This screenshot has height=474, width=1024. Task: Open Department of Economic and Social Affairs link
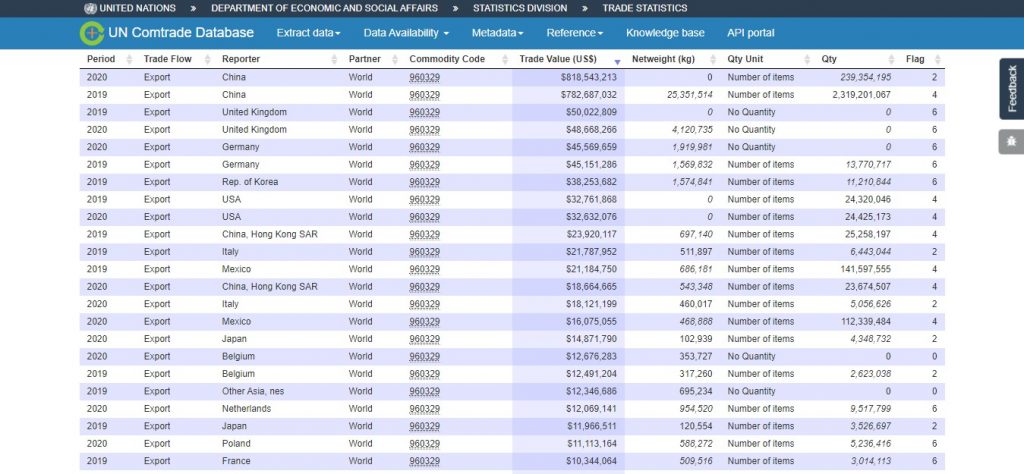(x=325, y=8)
